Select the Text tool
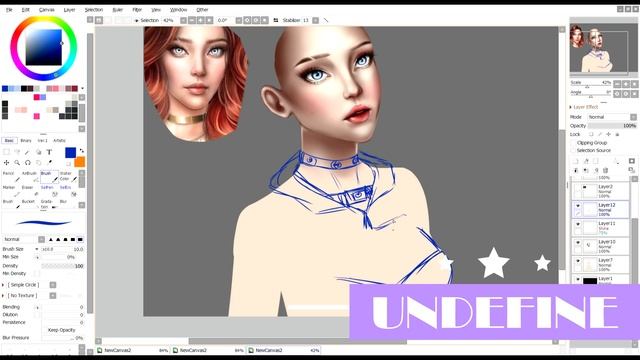 point(49,152)
